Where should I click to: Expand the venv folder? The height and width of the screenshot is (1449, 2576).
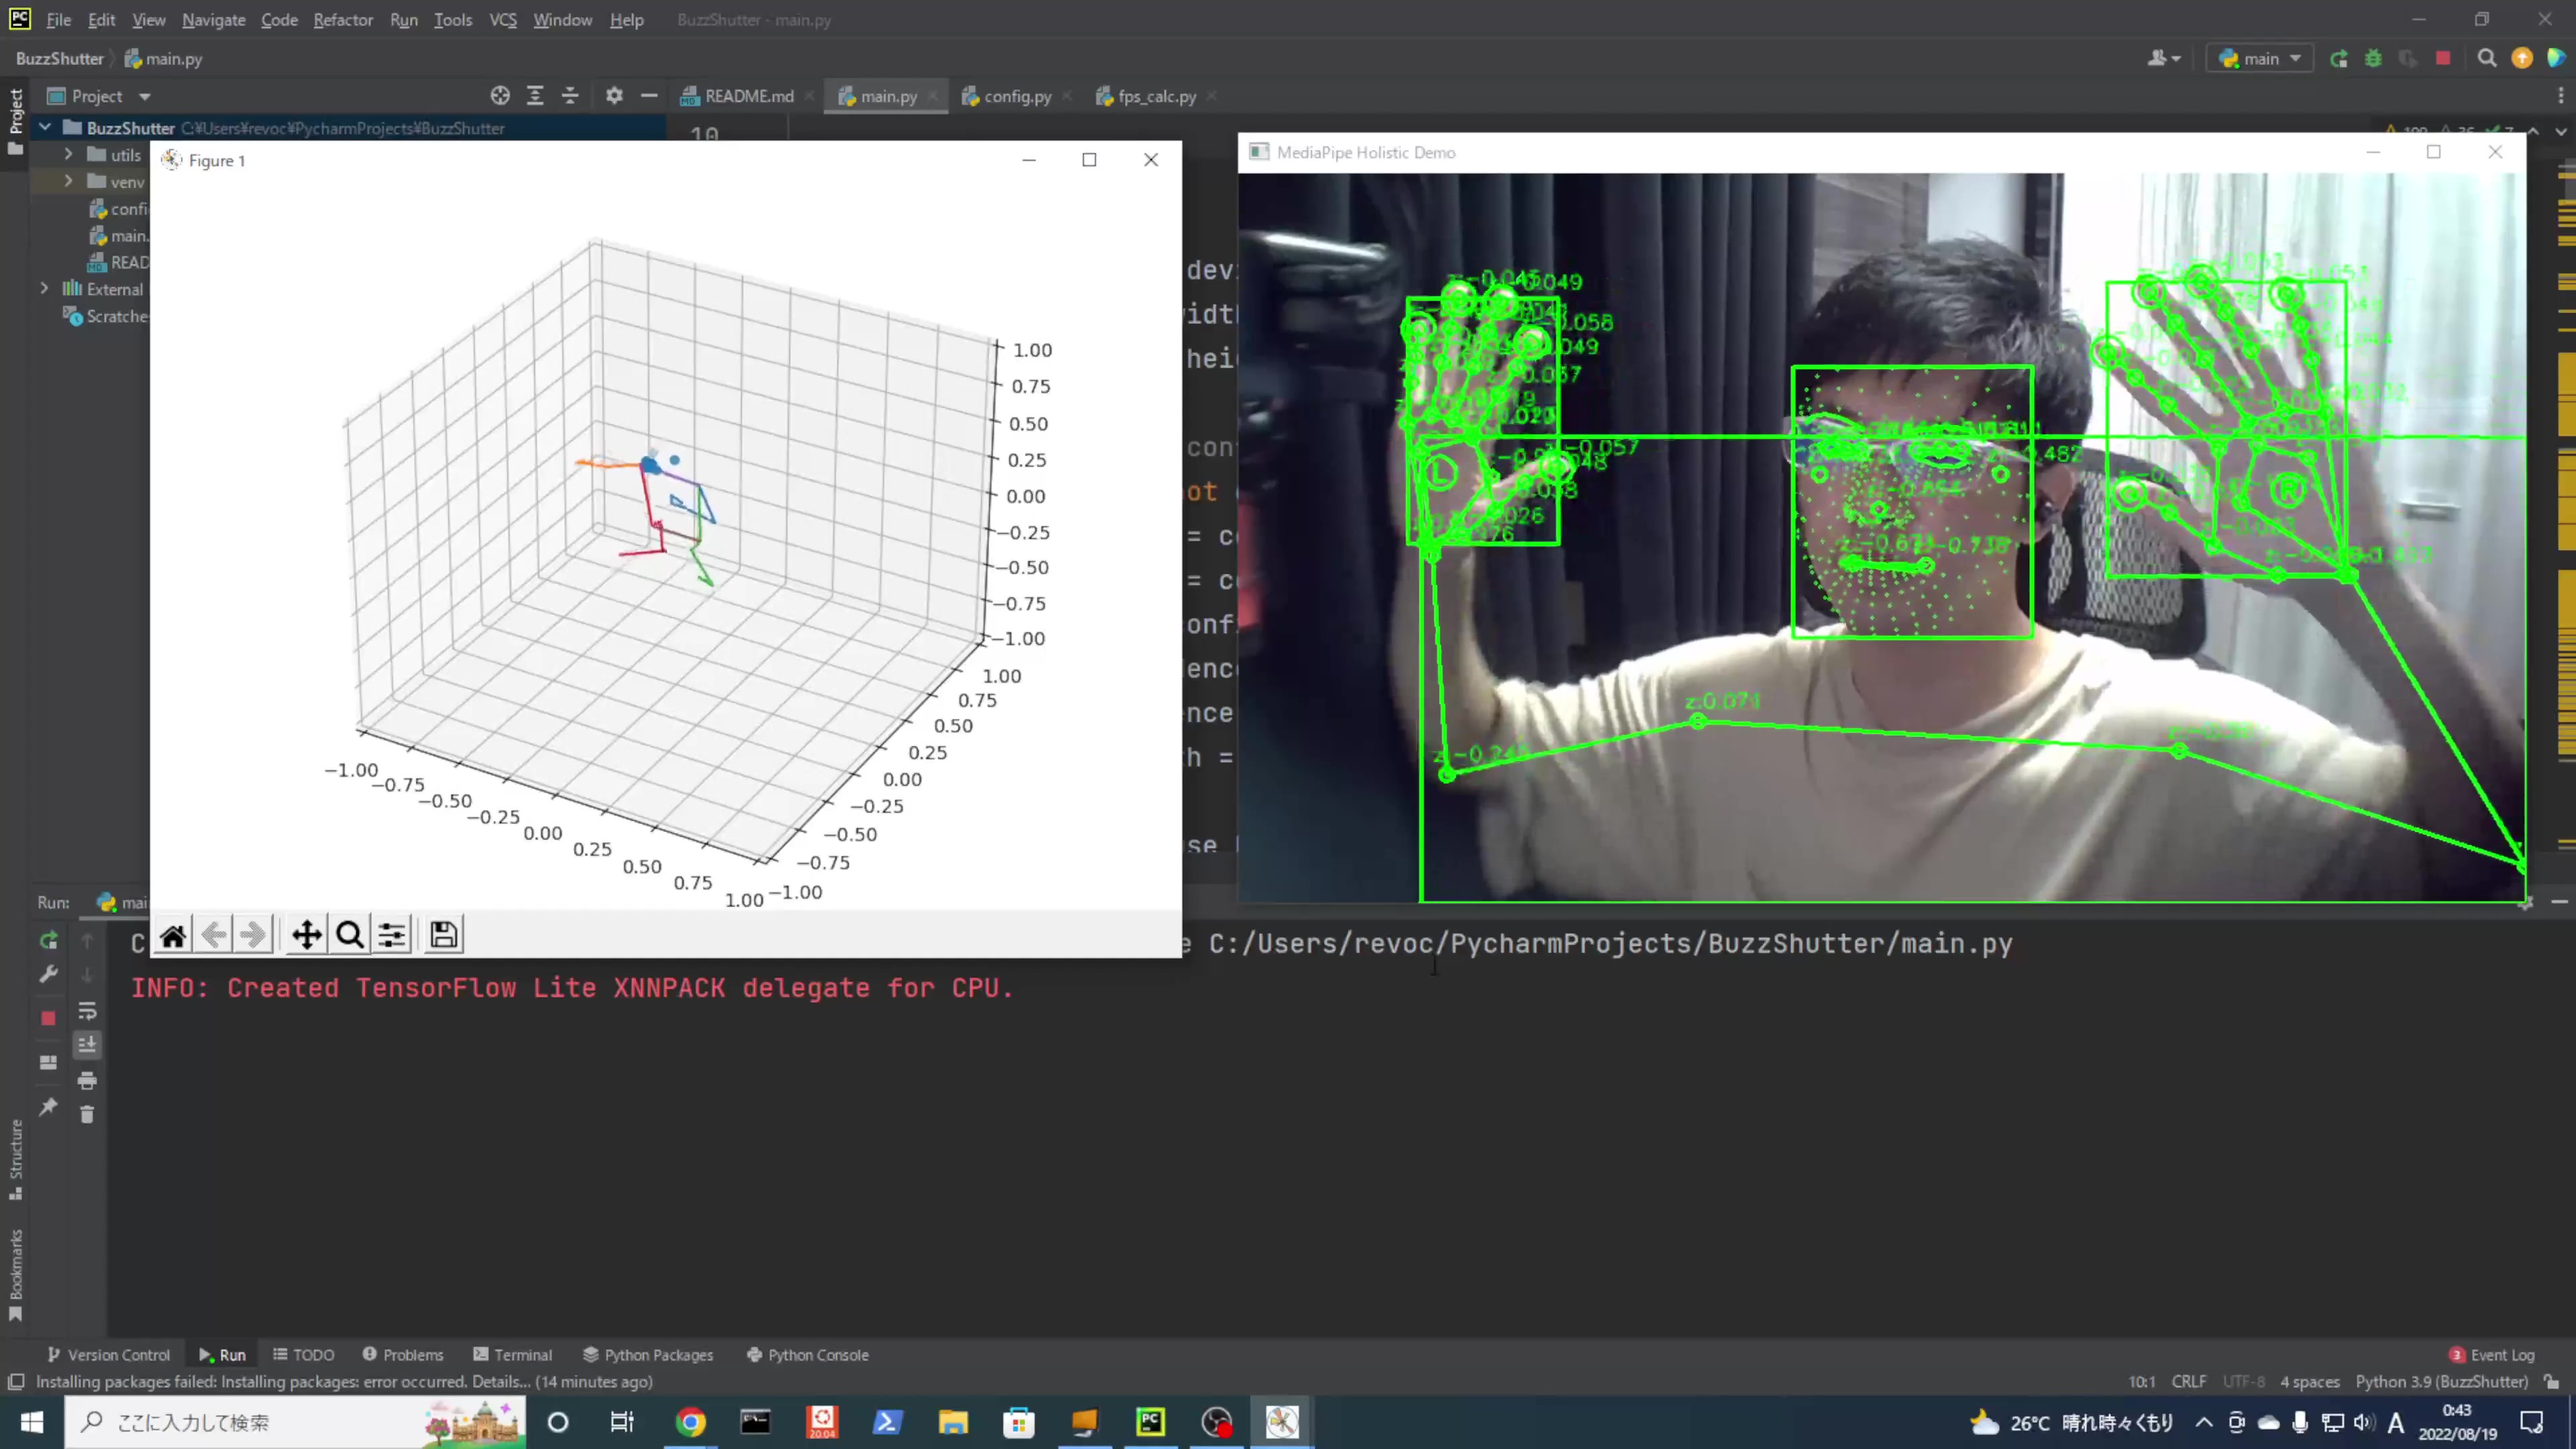pos(68,182)
